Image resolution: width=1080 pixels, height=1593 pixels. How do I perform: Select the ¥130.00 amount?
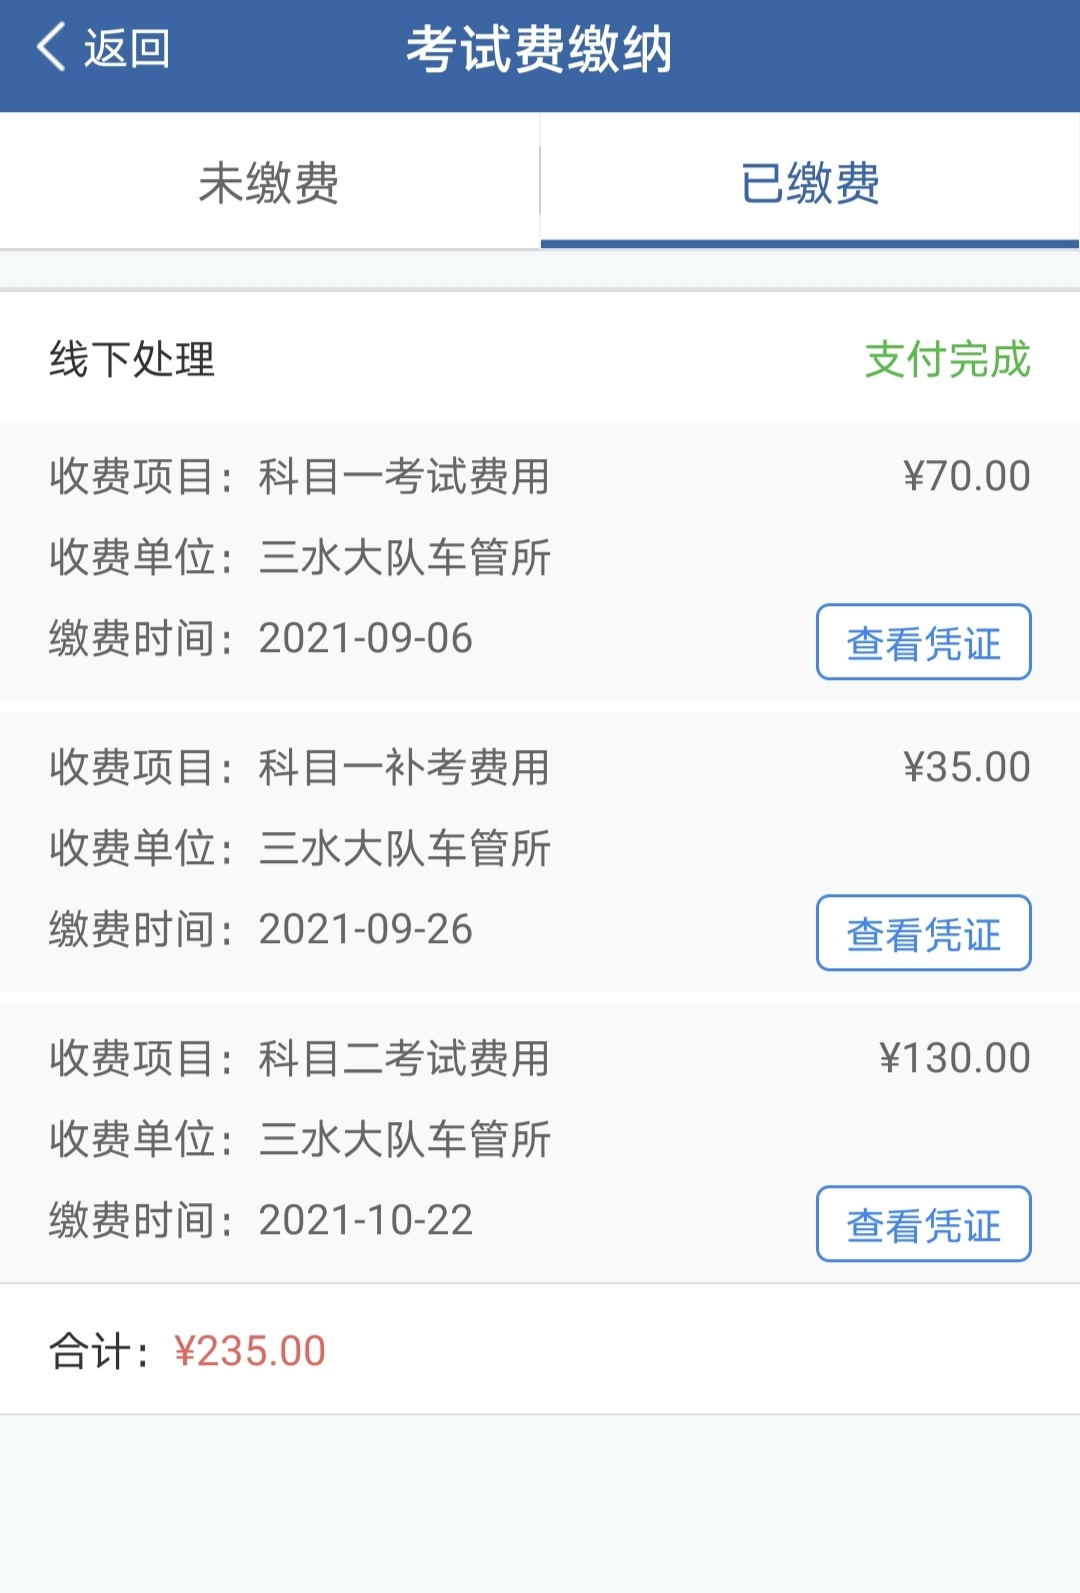954,1058
